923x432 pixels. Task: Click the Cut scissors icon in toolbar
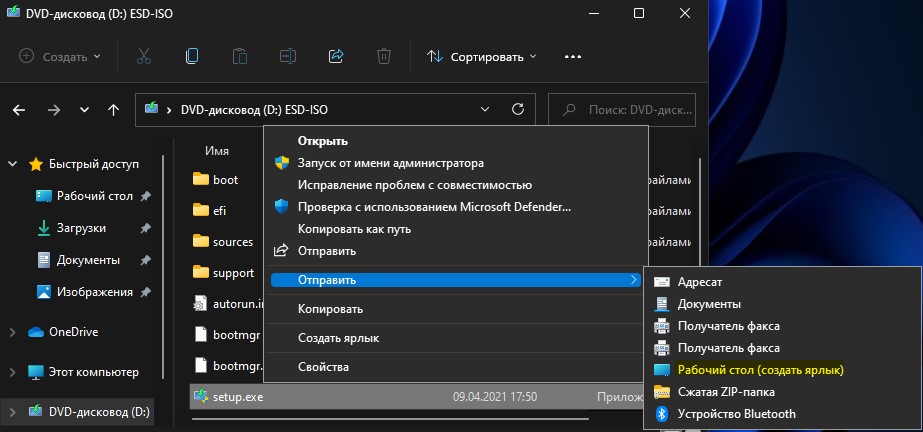[144, 57]
